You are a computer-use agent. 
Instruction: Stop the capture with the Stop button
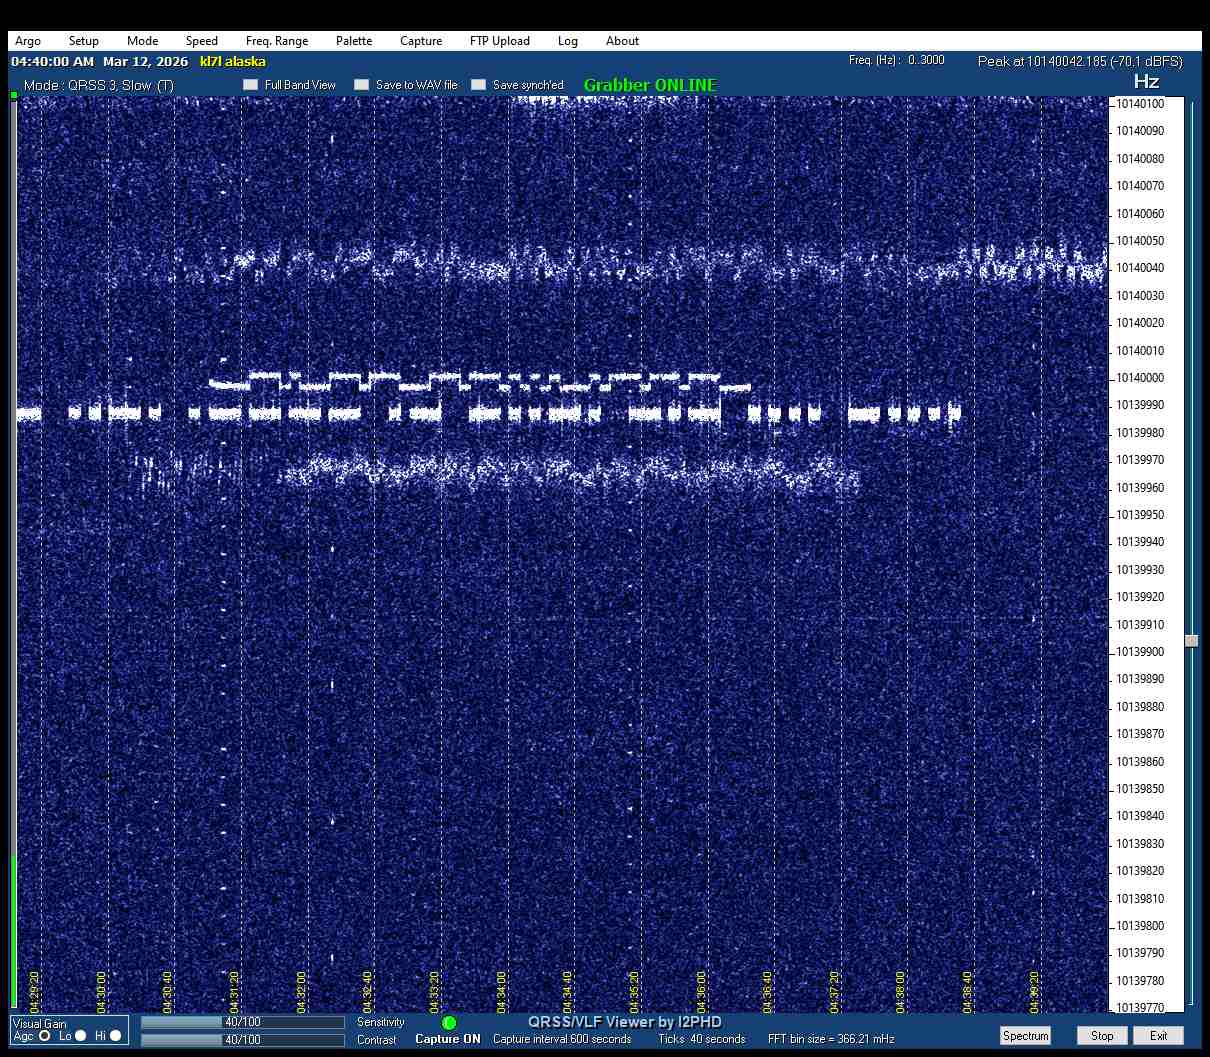coord(1102,1036)
